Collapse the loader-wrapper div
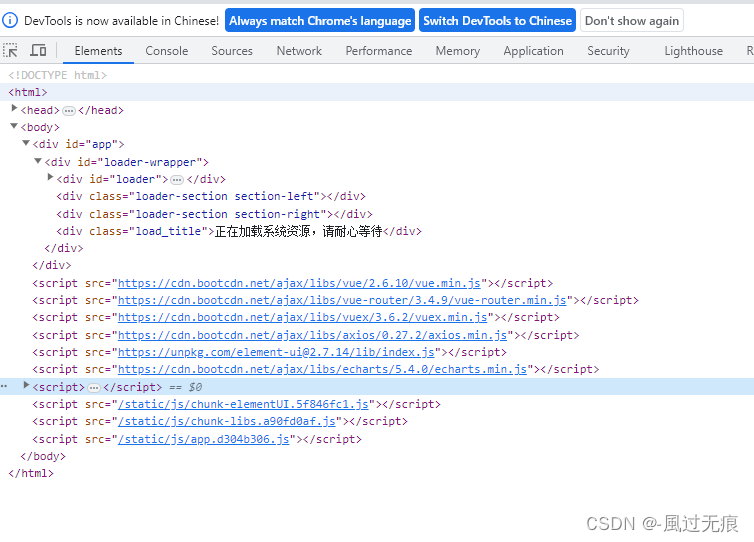Image resolution: width=754 pixels, height=542 pixels. 38,161
